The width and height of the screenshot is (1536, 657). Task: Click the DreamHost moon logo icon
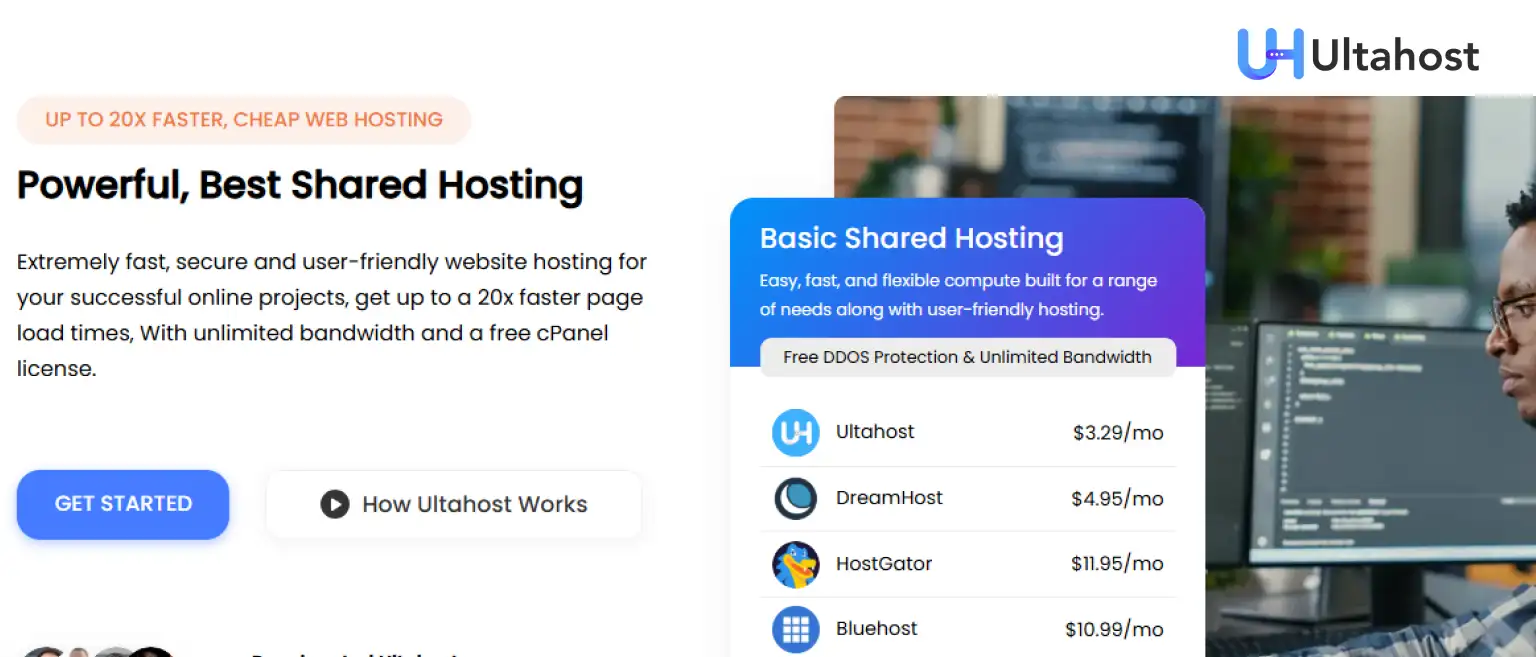[796, 499]
